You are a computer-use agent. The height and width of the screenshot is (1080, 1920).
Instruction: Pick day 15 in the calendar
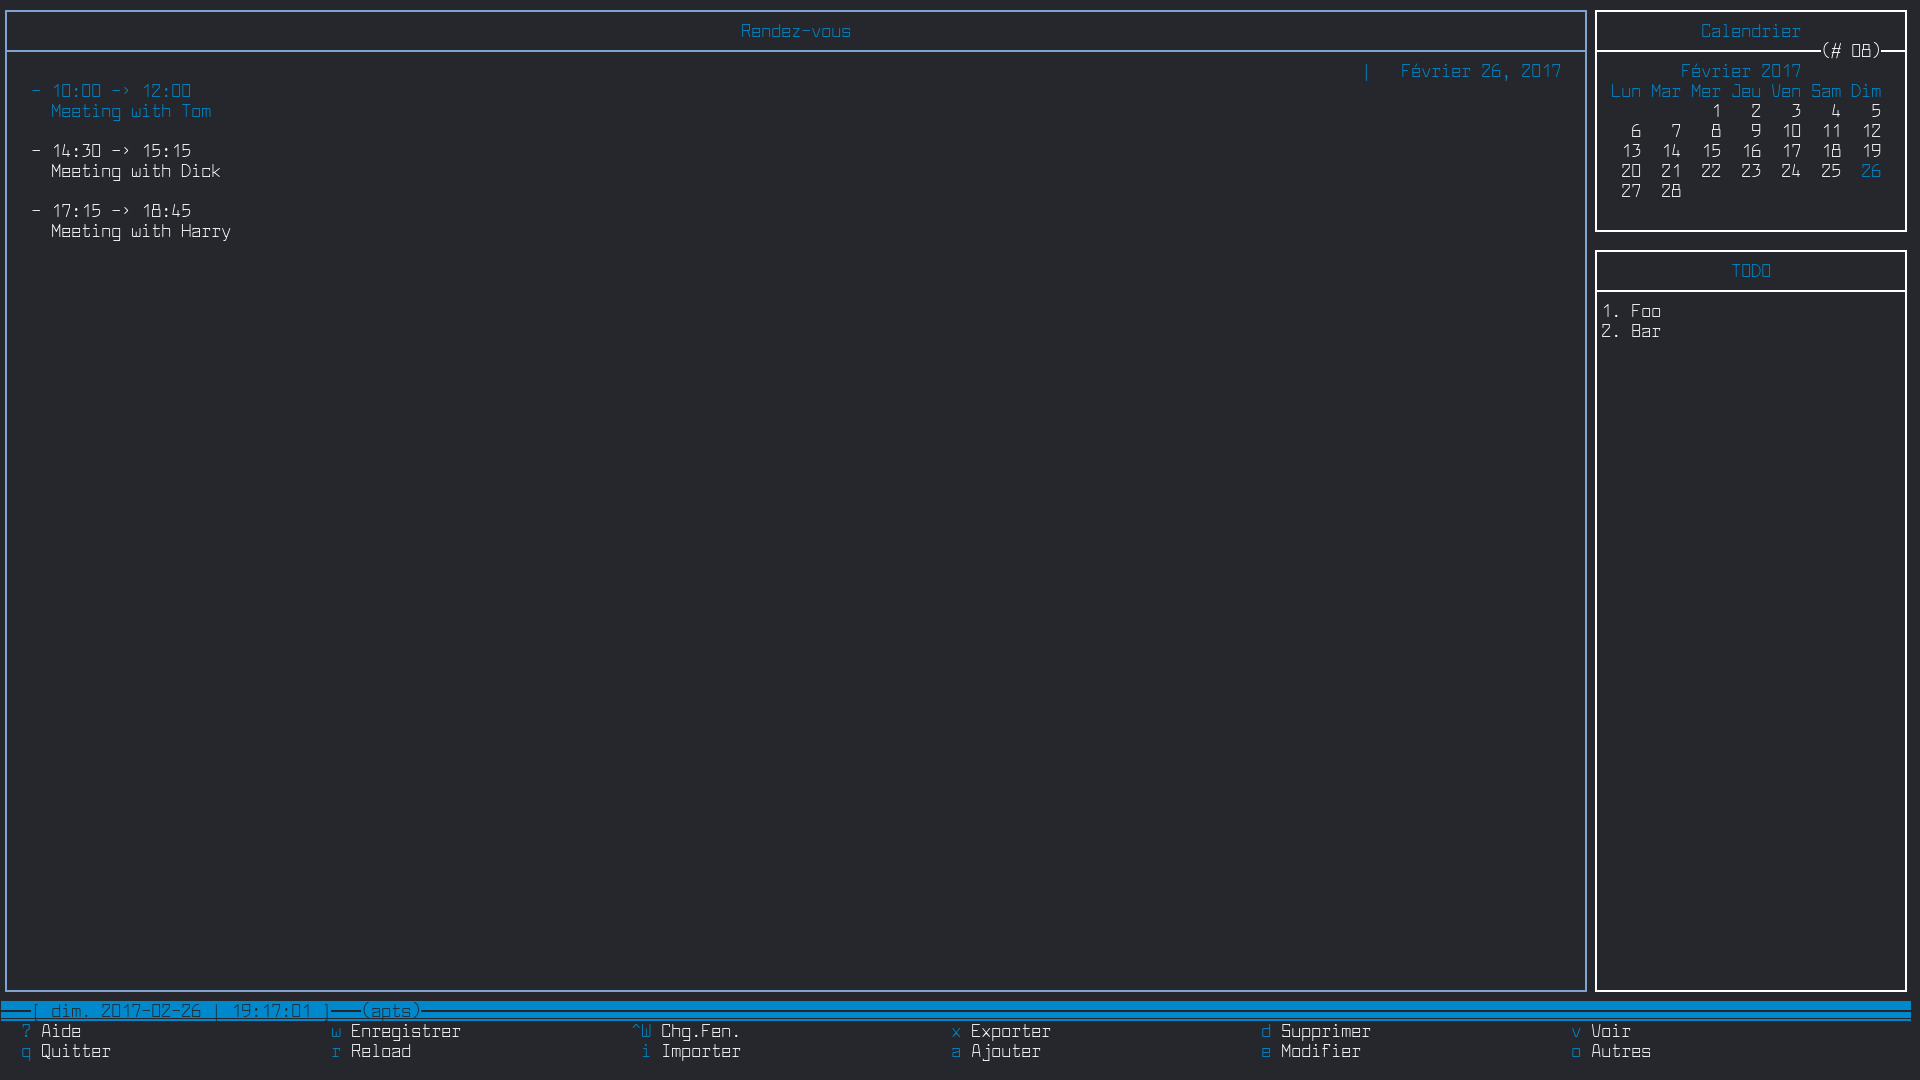tap(1711, 151)
